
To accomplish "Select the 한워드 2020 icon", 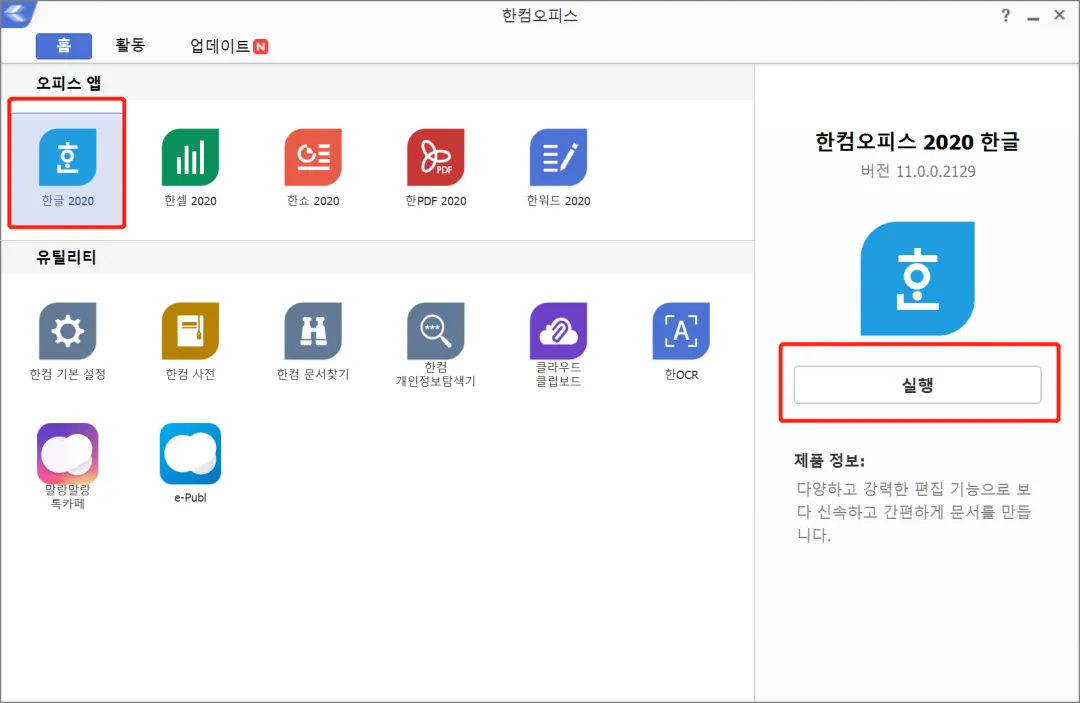I will click(558, 157).
